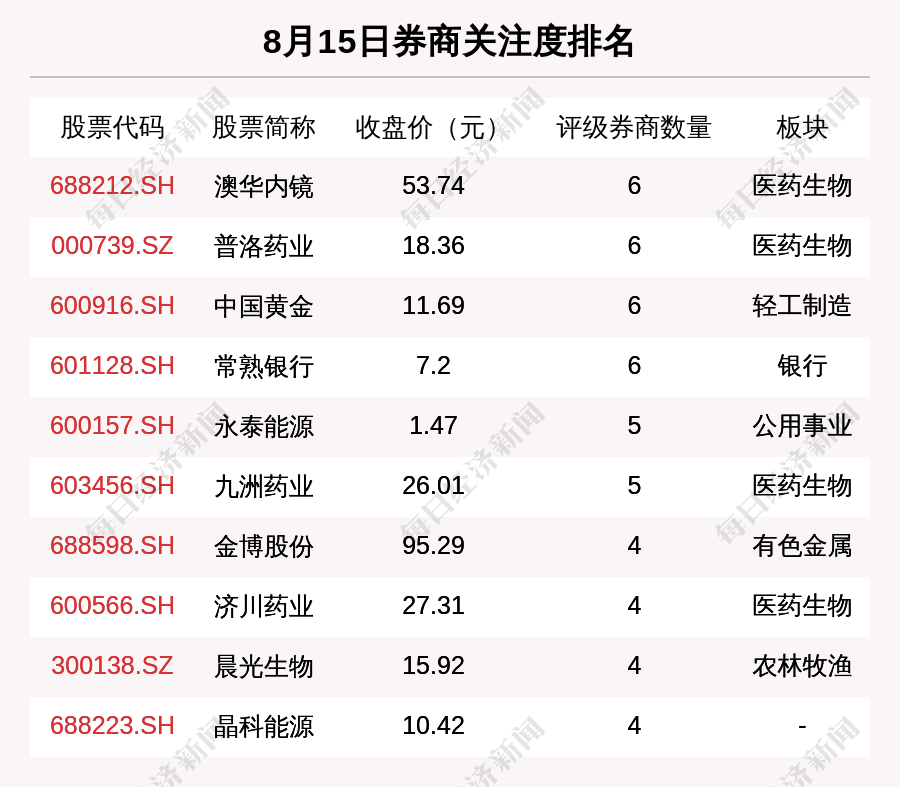This screenshot has height=787, width=900.
Task: Select stock name 澳华内镜
Action: pyautogui.click(x=263, y=187)
